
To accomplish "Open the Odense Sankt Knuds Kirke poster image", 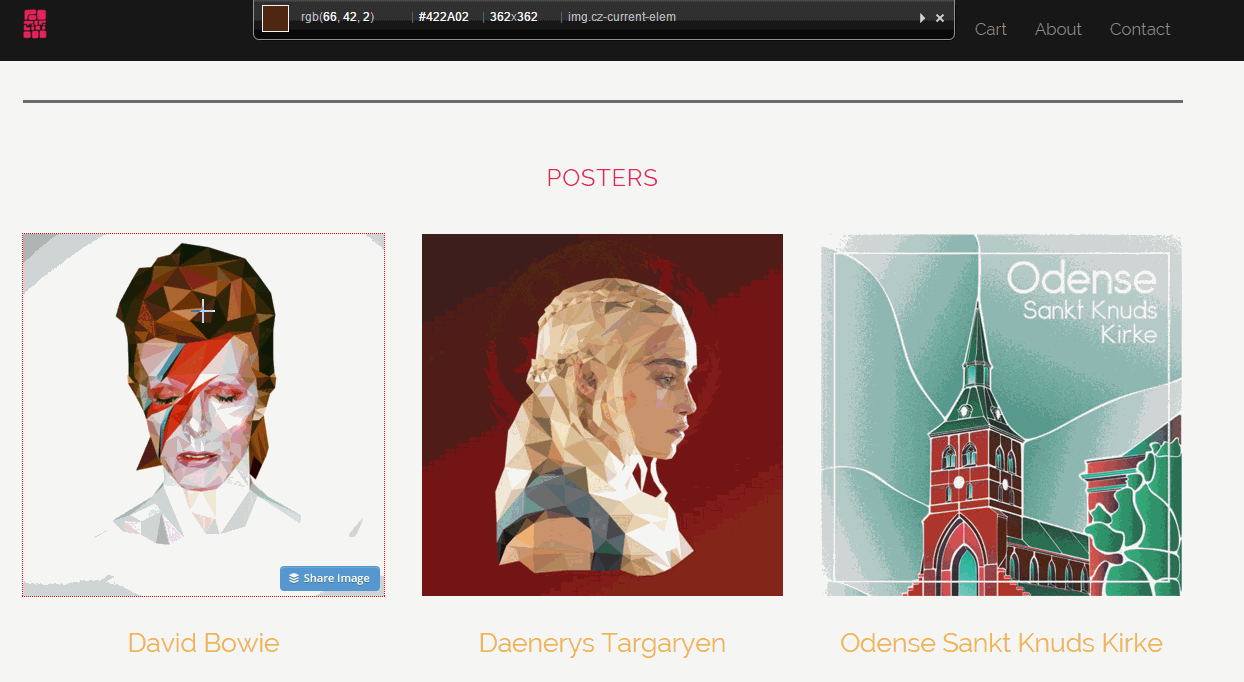I will click(1001, 415).
